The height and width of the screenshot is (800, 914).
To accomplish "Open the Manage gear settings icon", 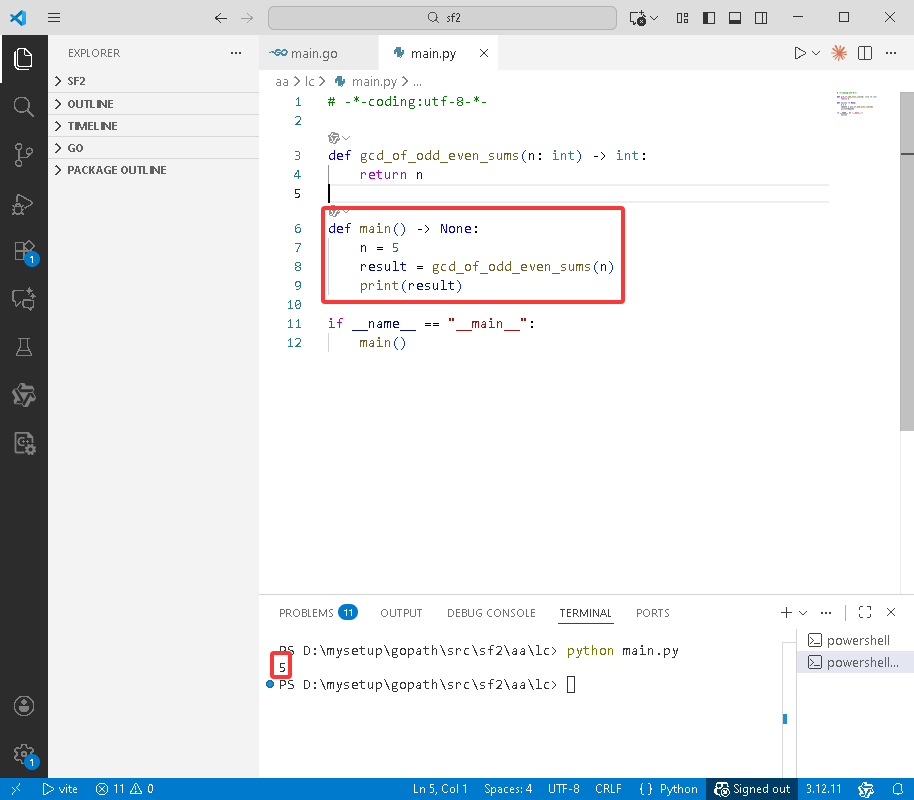I will [x=24, y=755].
